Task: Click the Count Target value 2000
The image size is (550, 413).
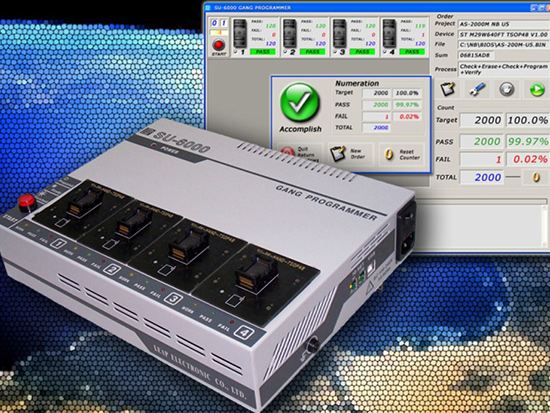Action: tap(482, 120)
